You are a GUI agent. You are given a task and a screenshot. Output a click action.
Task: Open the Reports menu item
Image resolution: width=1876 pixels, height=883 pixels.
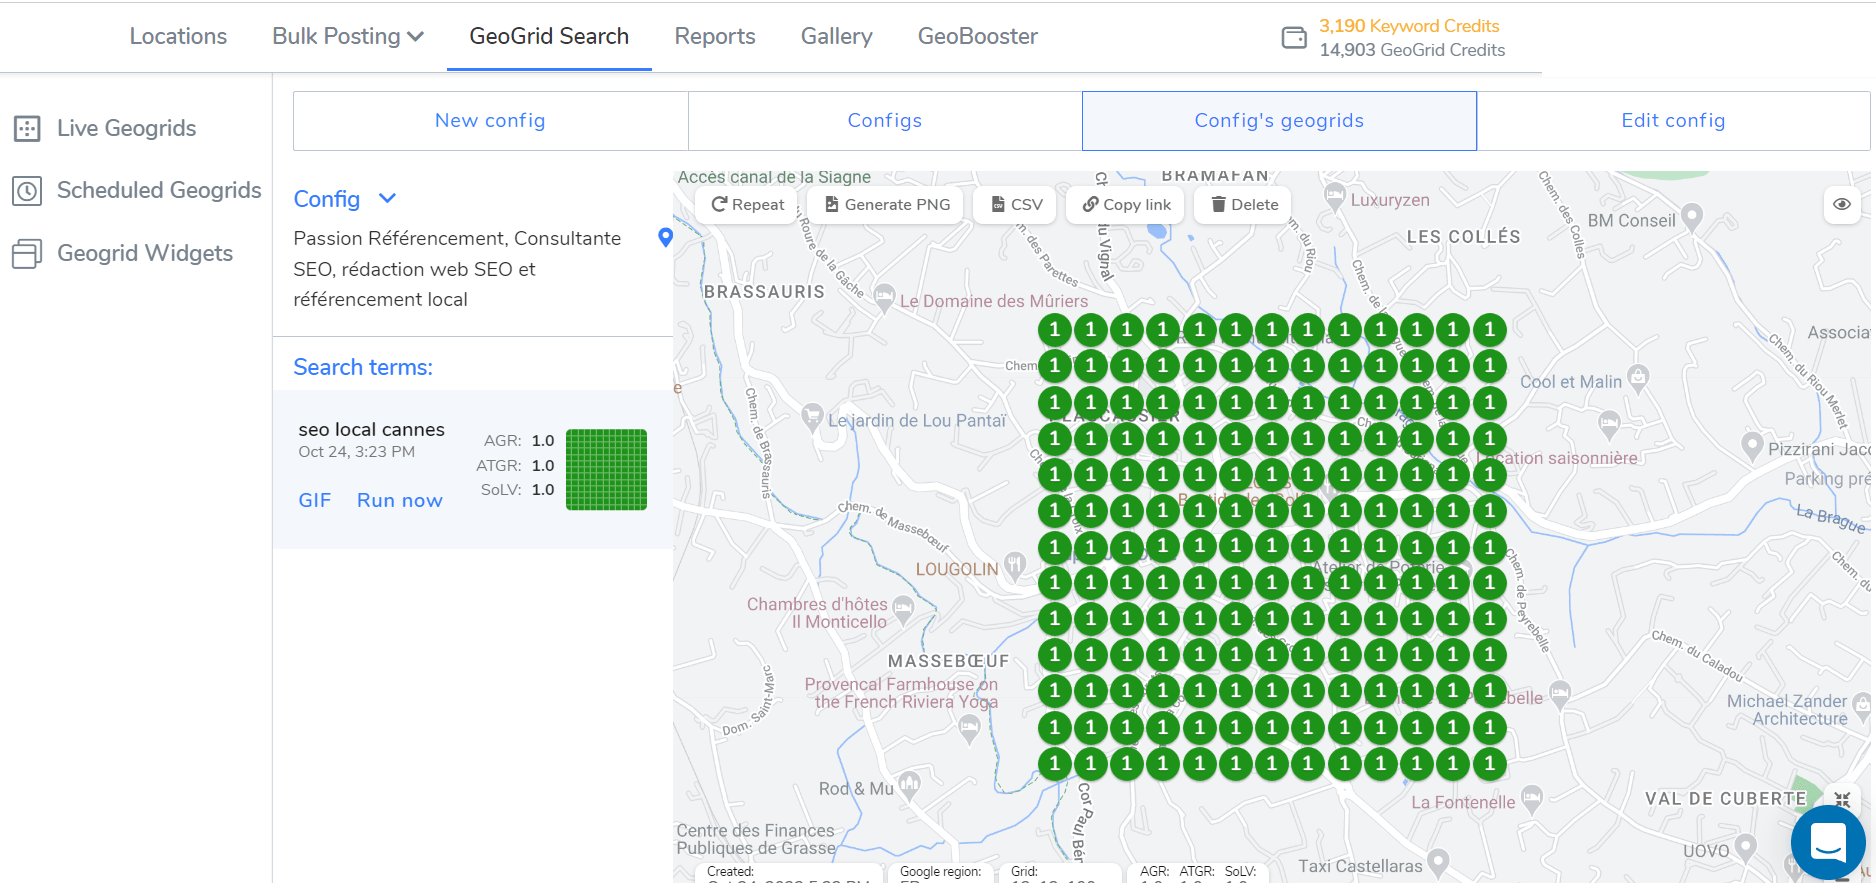click(714, 37)
